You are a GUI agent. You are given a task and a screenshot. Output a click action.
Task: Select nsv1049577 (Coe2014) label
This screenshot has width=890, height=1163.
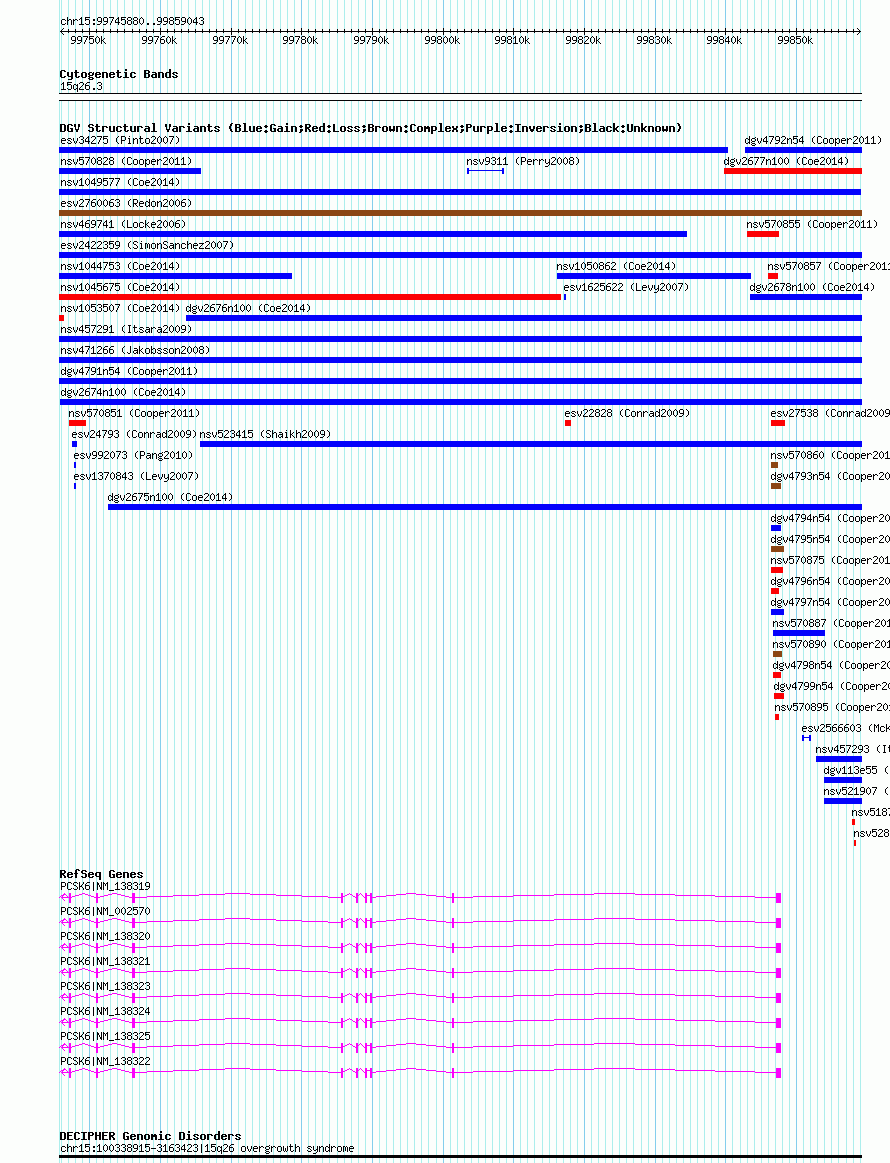[120, 182]
